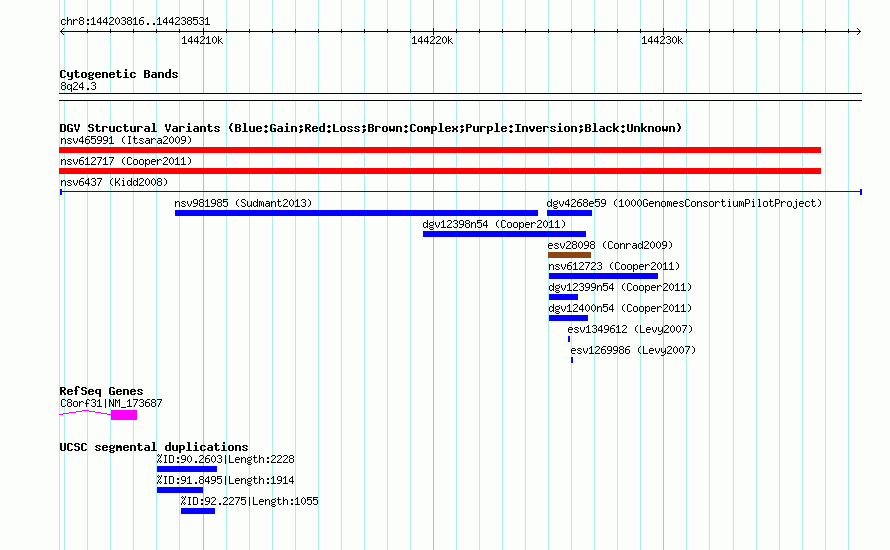
Task: Click the %ID:92.2275|Length:1055 label
Action: (250, 501)
